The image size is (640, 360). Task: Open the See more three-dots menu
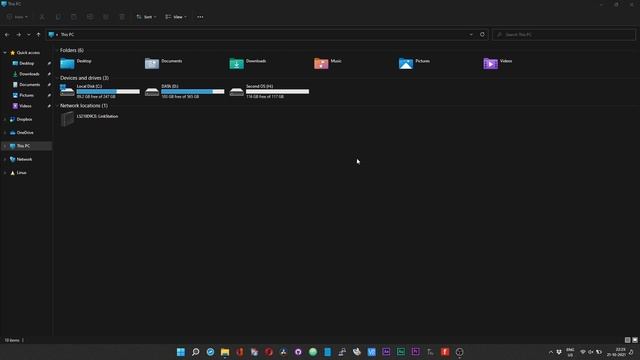200,17
